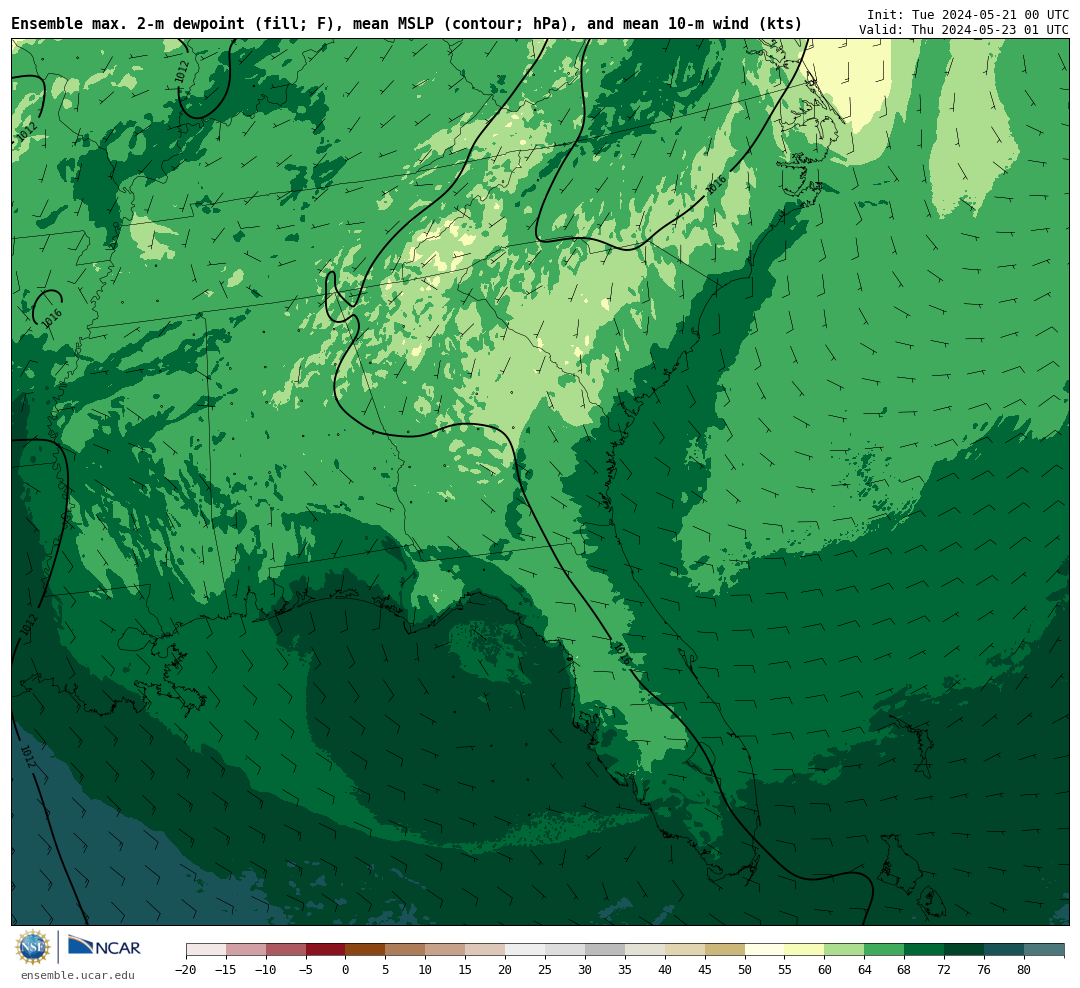Viewport: 1080px width, 988px height.
Task: Click the brown swatch between 0 and 5
Action: pyautogui.click(x=365, y=950)
